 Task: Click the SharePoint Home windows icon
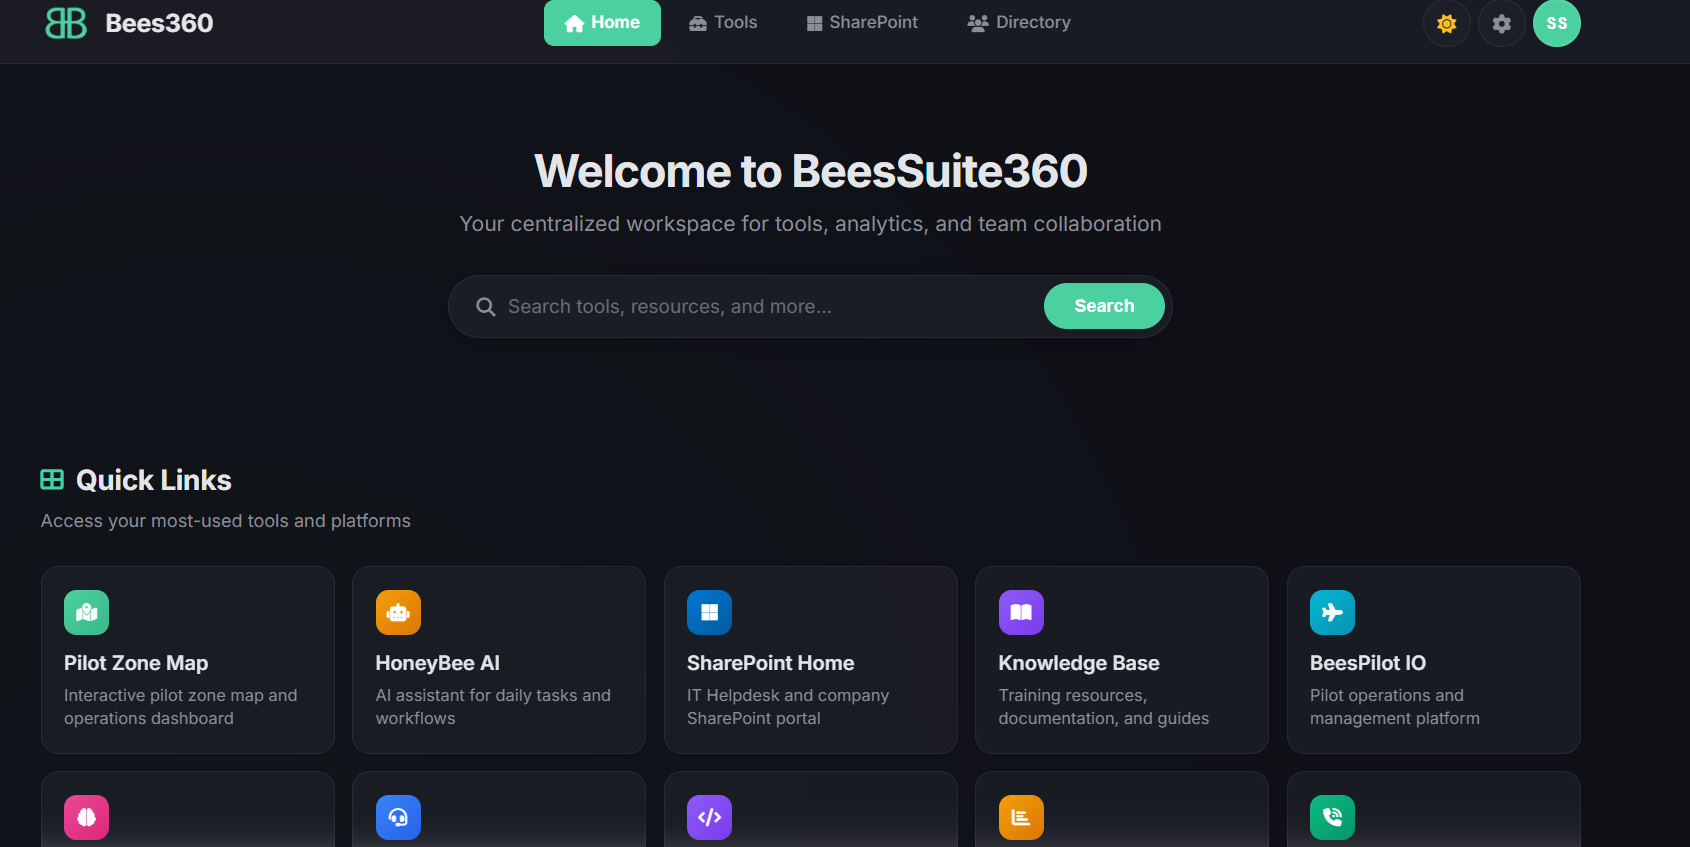709,612
